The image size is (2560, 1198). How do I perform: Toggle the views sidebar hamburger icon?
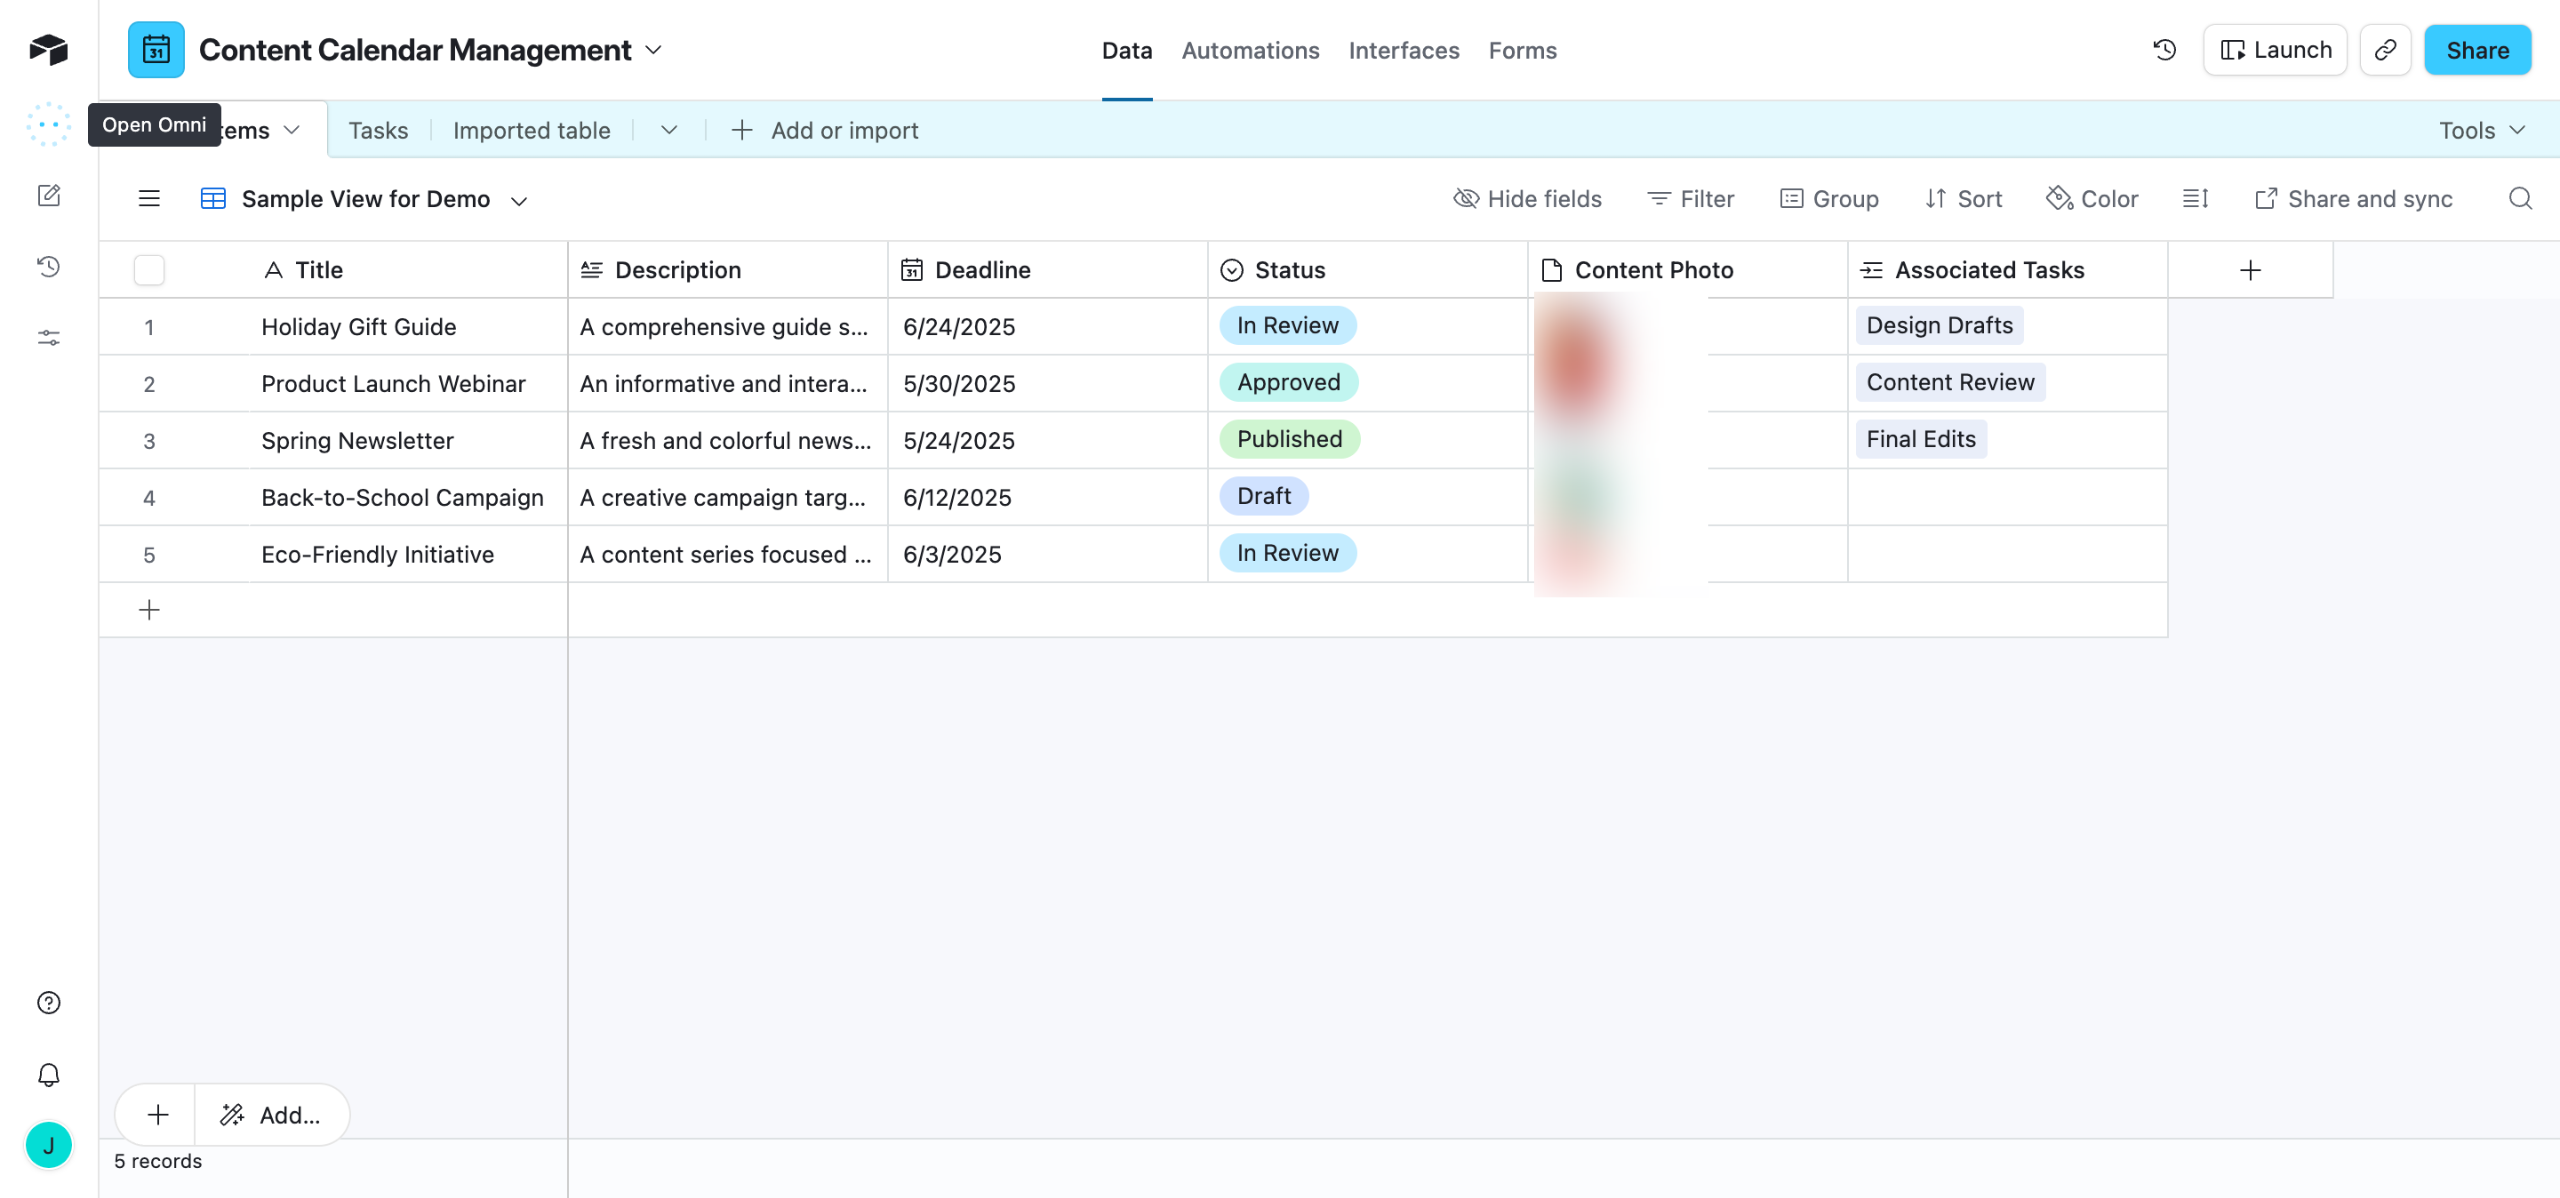pos(149,199)
